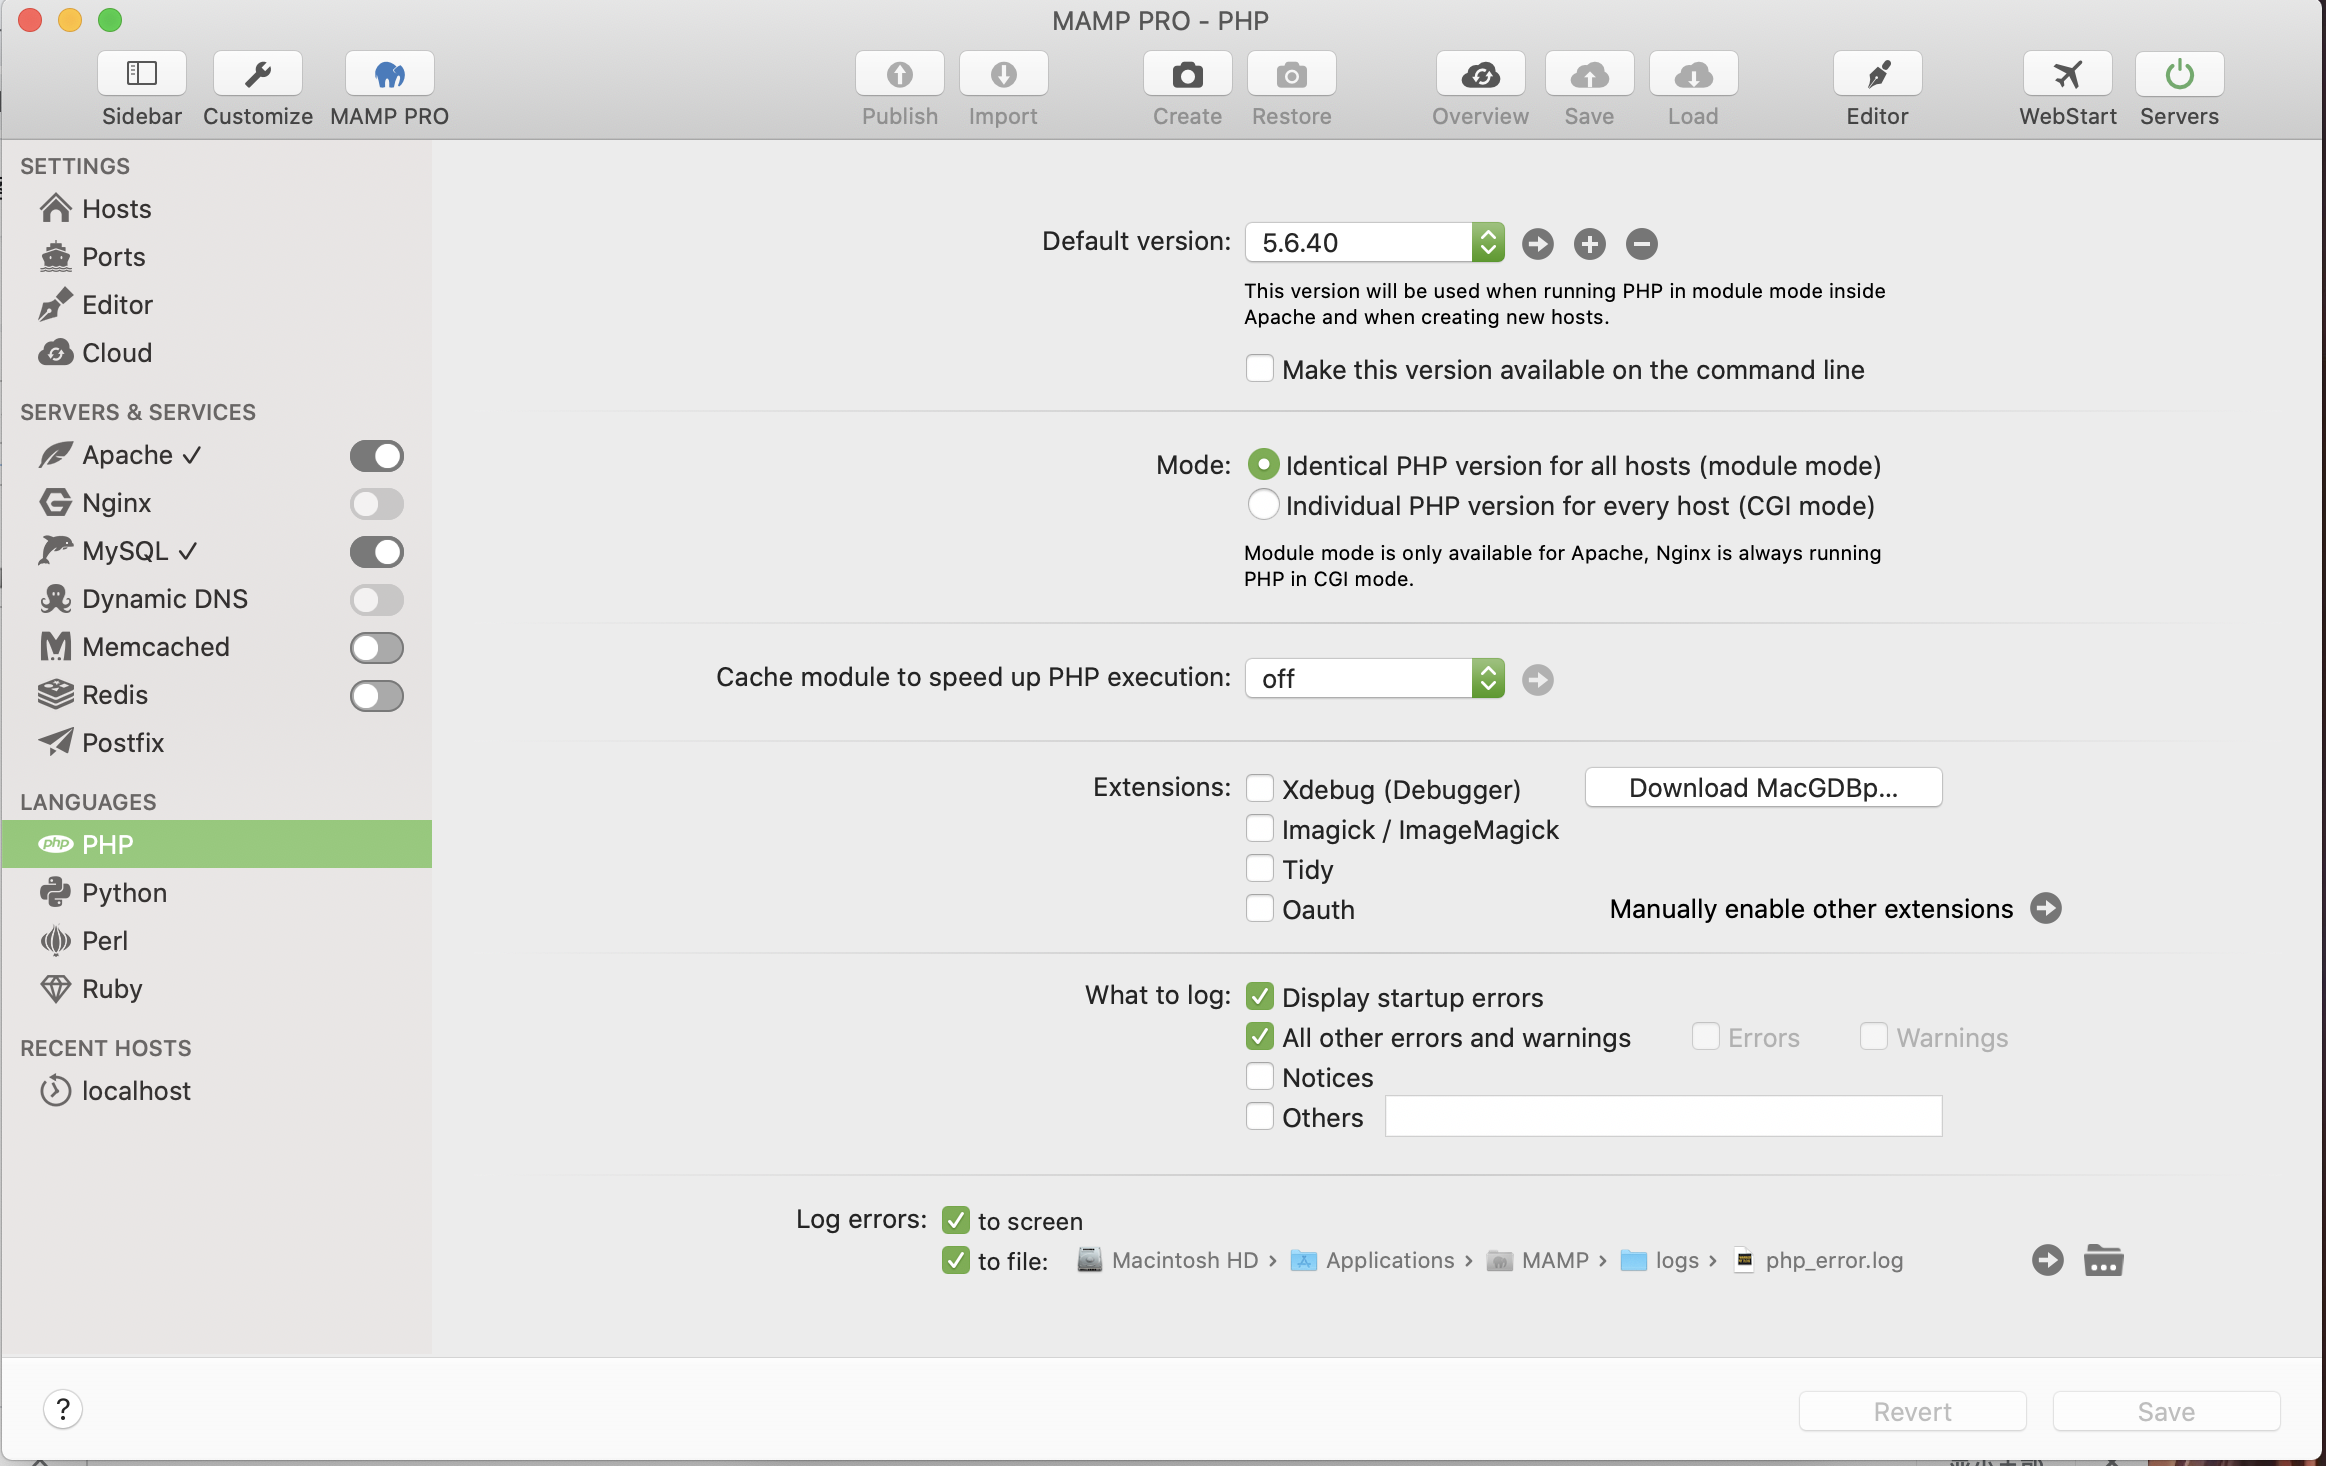
Task: Click the Restore snapshot icon
Action: [1292, 74]
